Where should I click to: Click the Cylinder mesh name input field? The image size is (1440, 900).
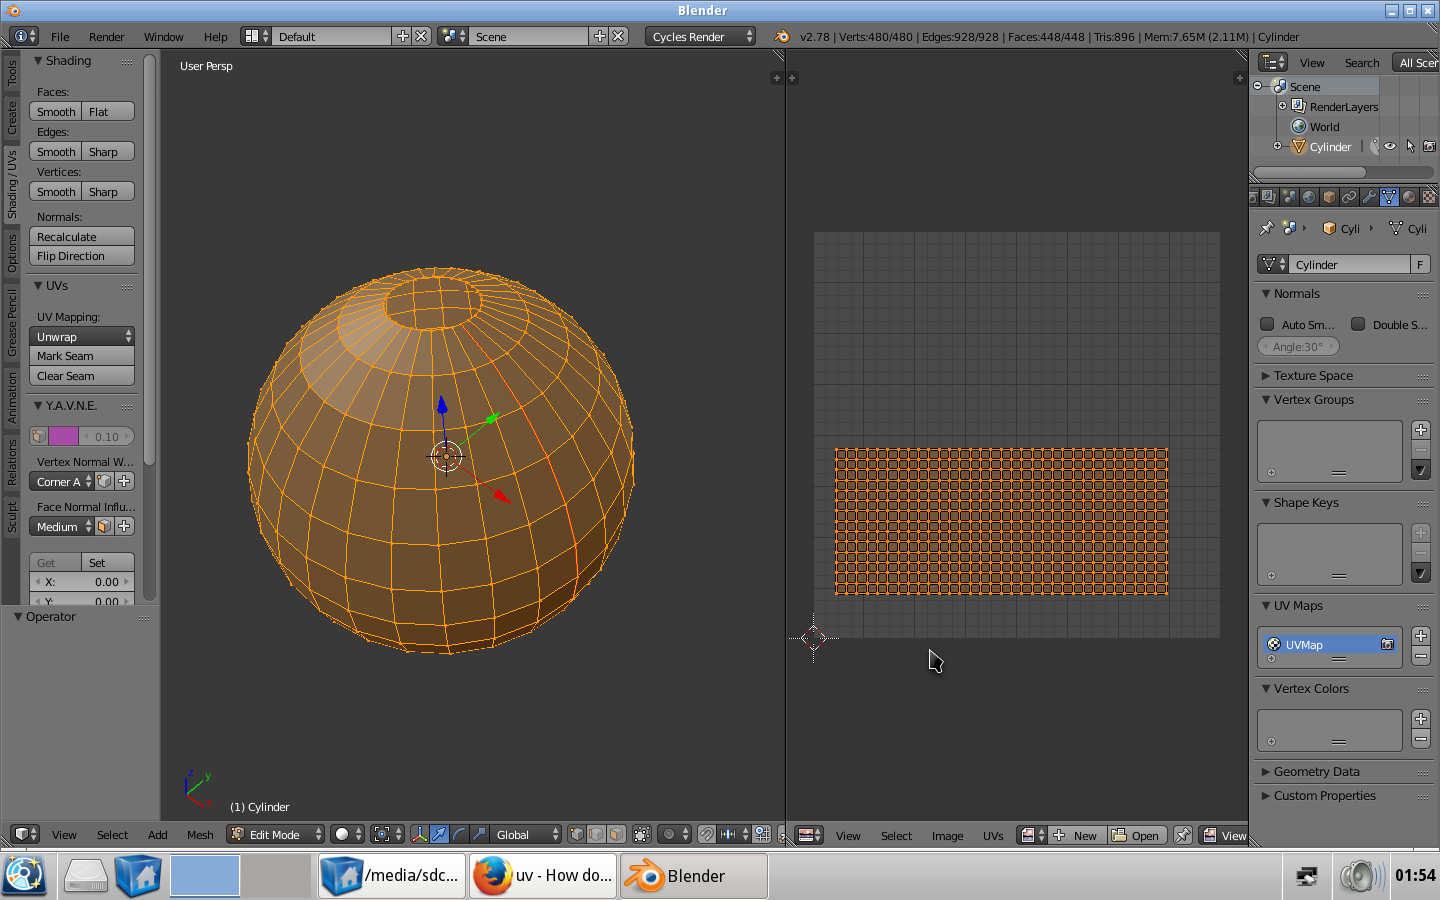pos(1350,264)
